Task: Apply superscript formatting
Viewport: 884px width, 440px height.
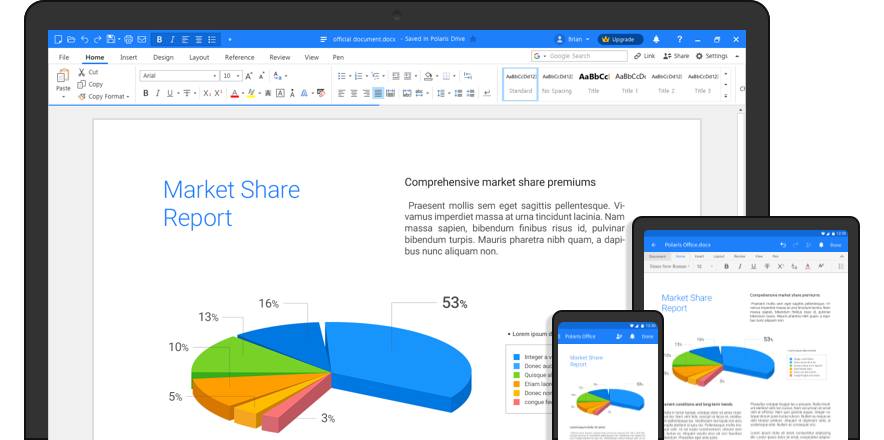Action: click(x=218, y=93)
